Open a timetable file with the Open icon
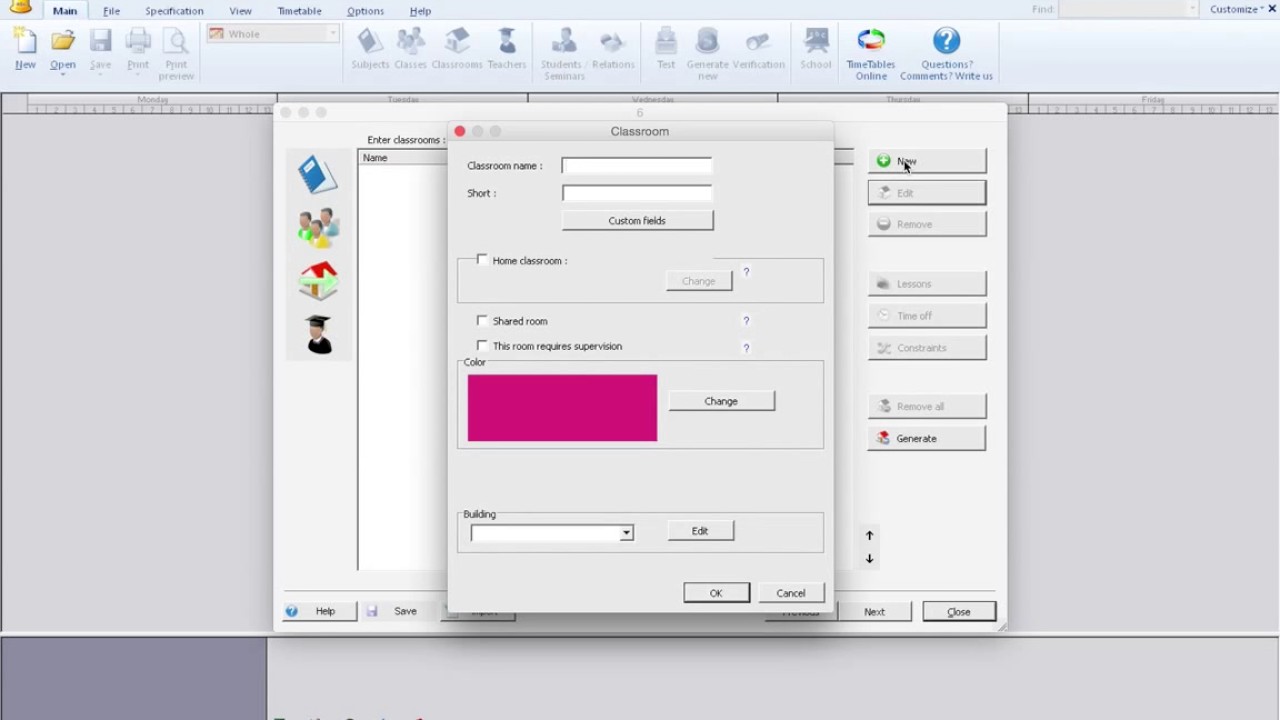 tap(63, 49)
